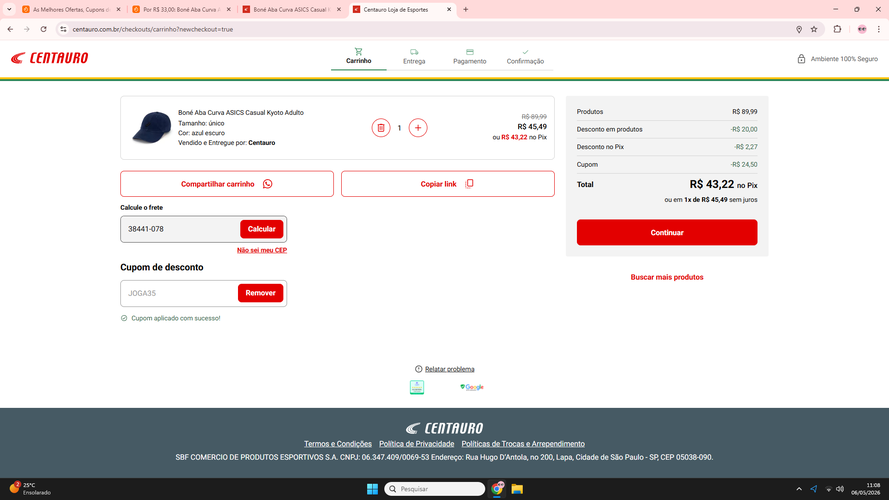Click the Centauro logo in the header
The image size is (889, 500).
pos(49,58)
